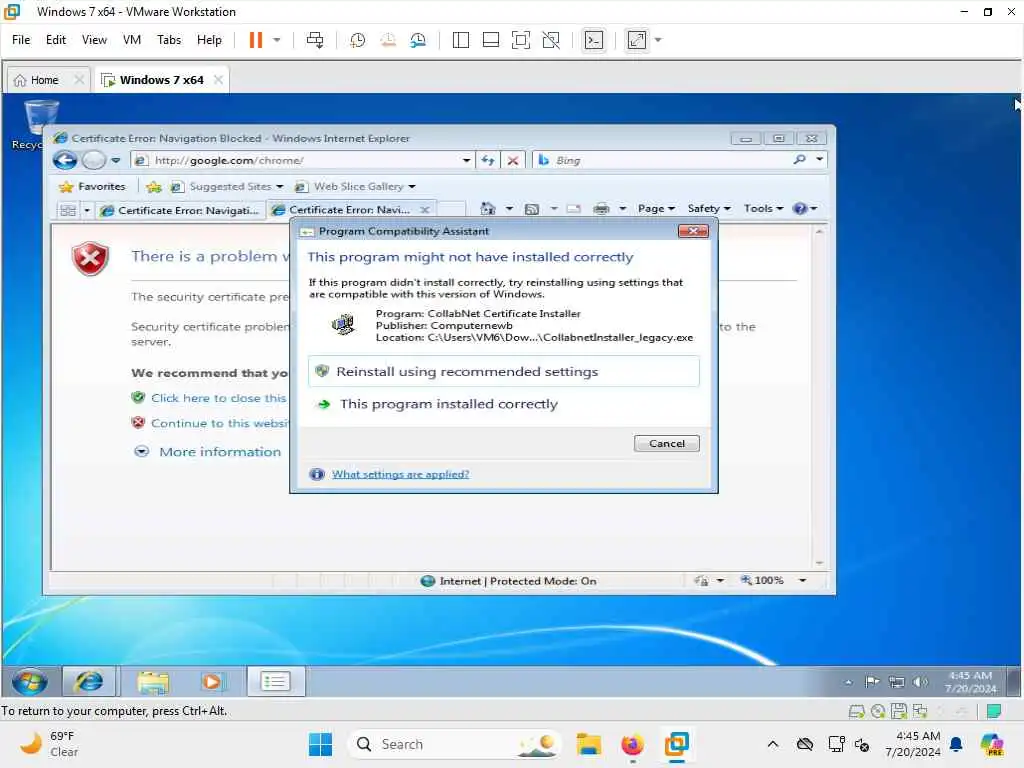This screenshot has width=1024, height=768.
Task: Click the Show desktop strip in guest taskbar
Action: click(x=1014, y=682)
